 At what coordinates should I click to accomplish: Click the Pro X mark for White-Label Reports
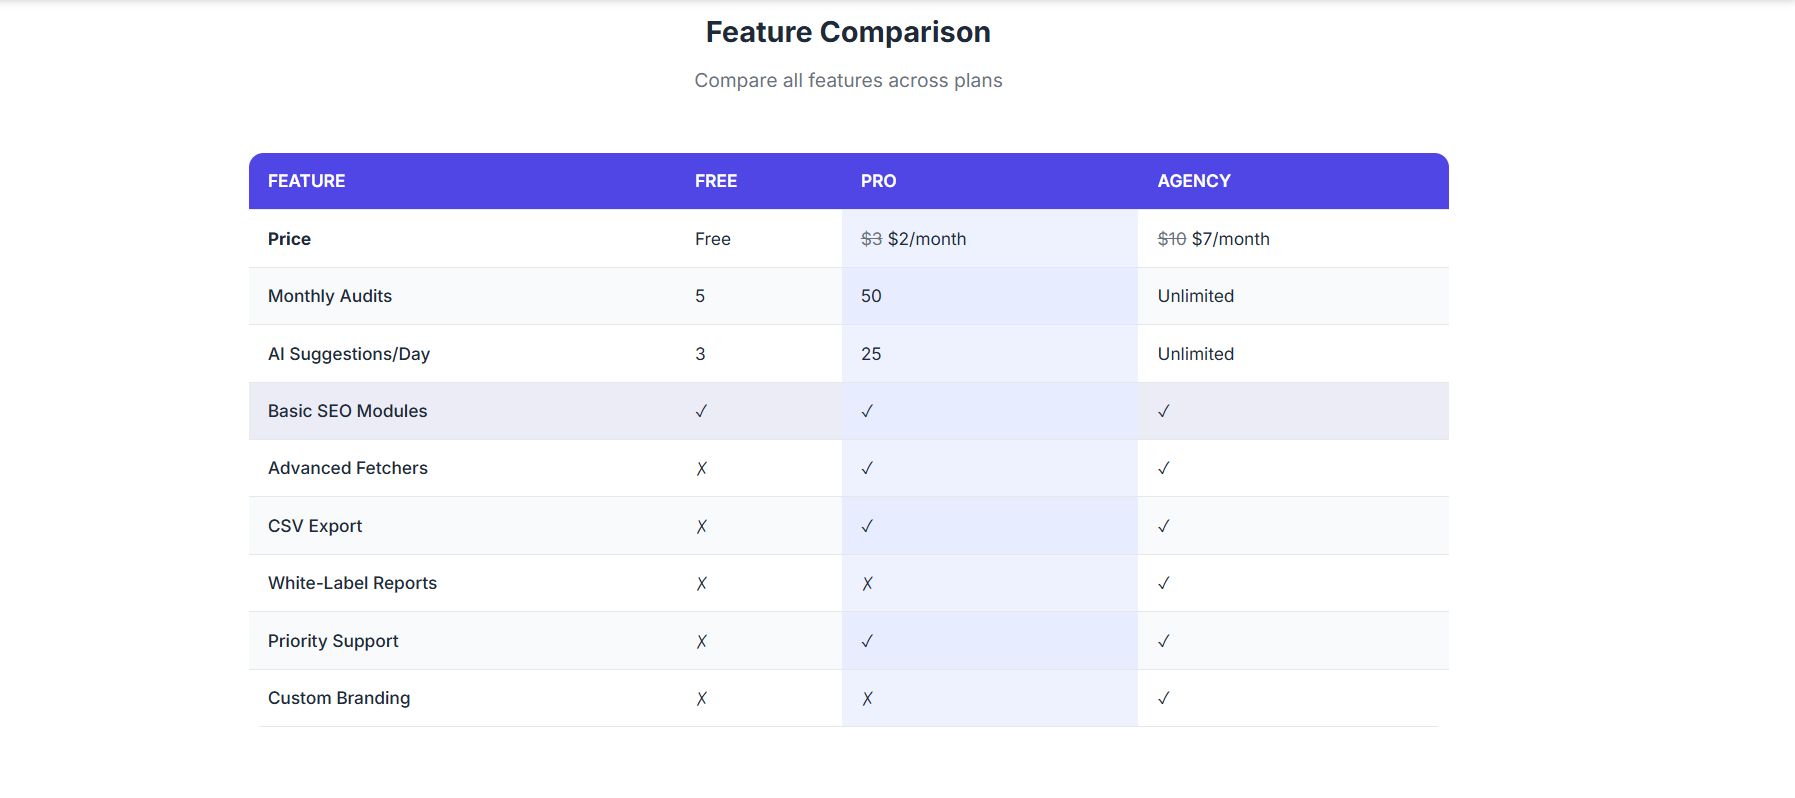[867, 583]
